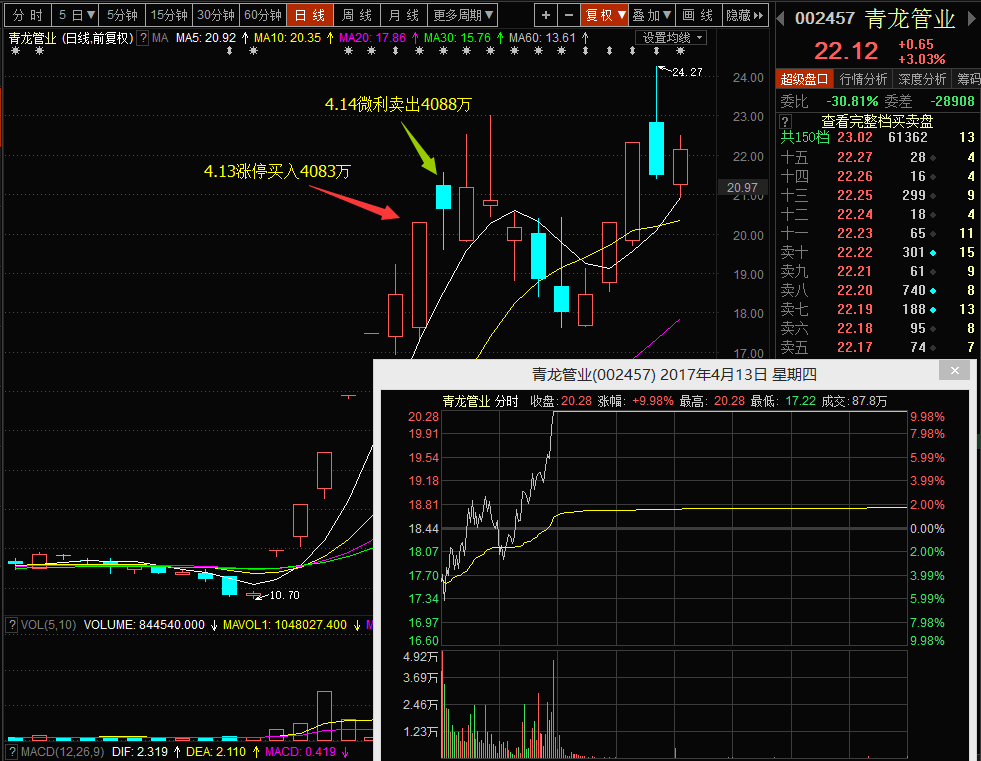Click the help icon beside MACD(12,26,9)
981x761 pixels.
coord(12,751)
